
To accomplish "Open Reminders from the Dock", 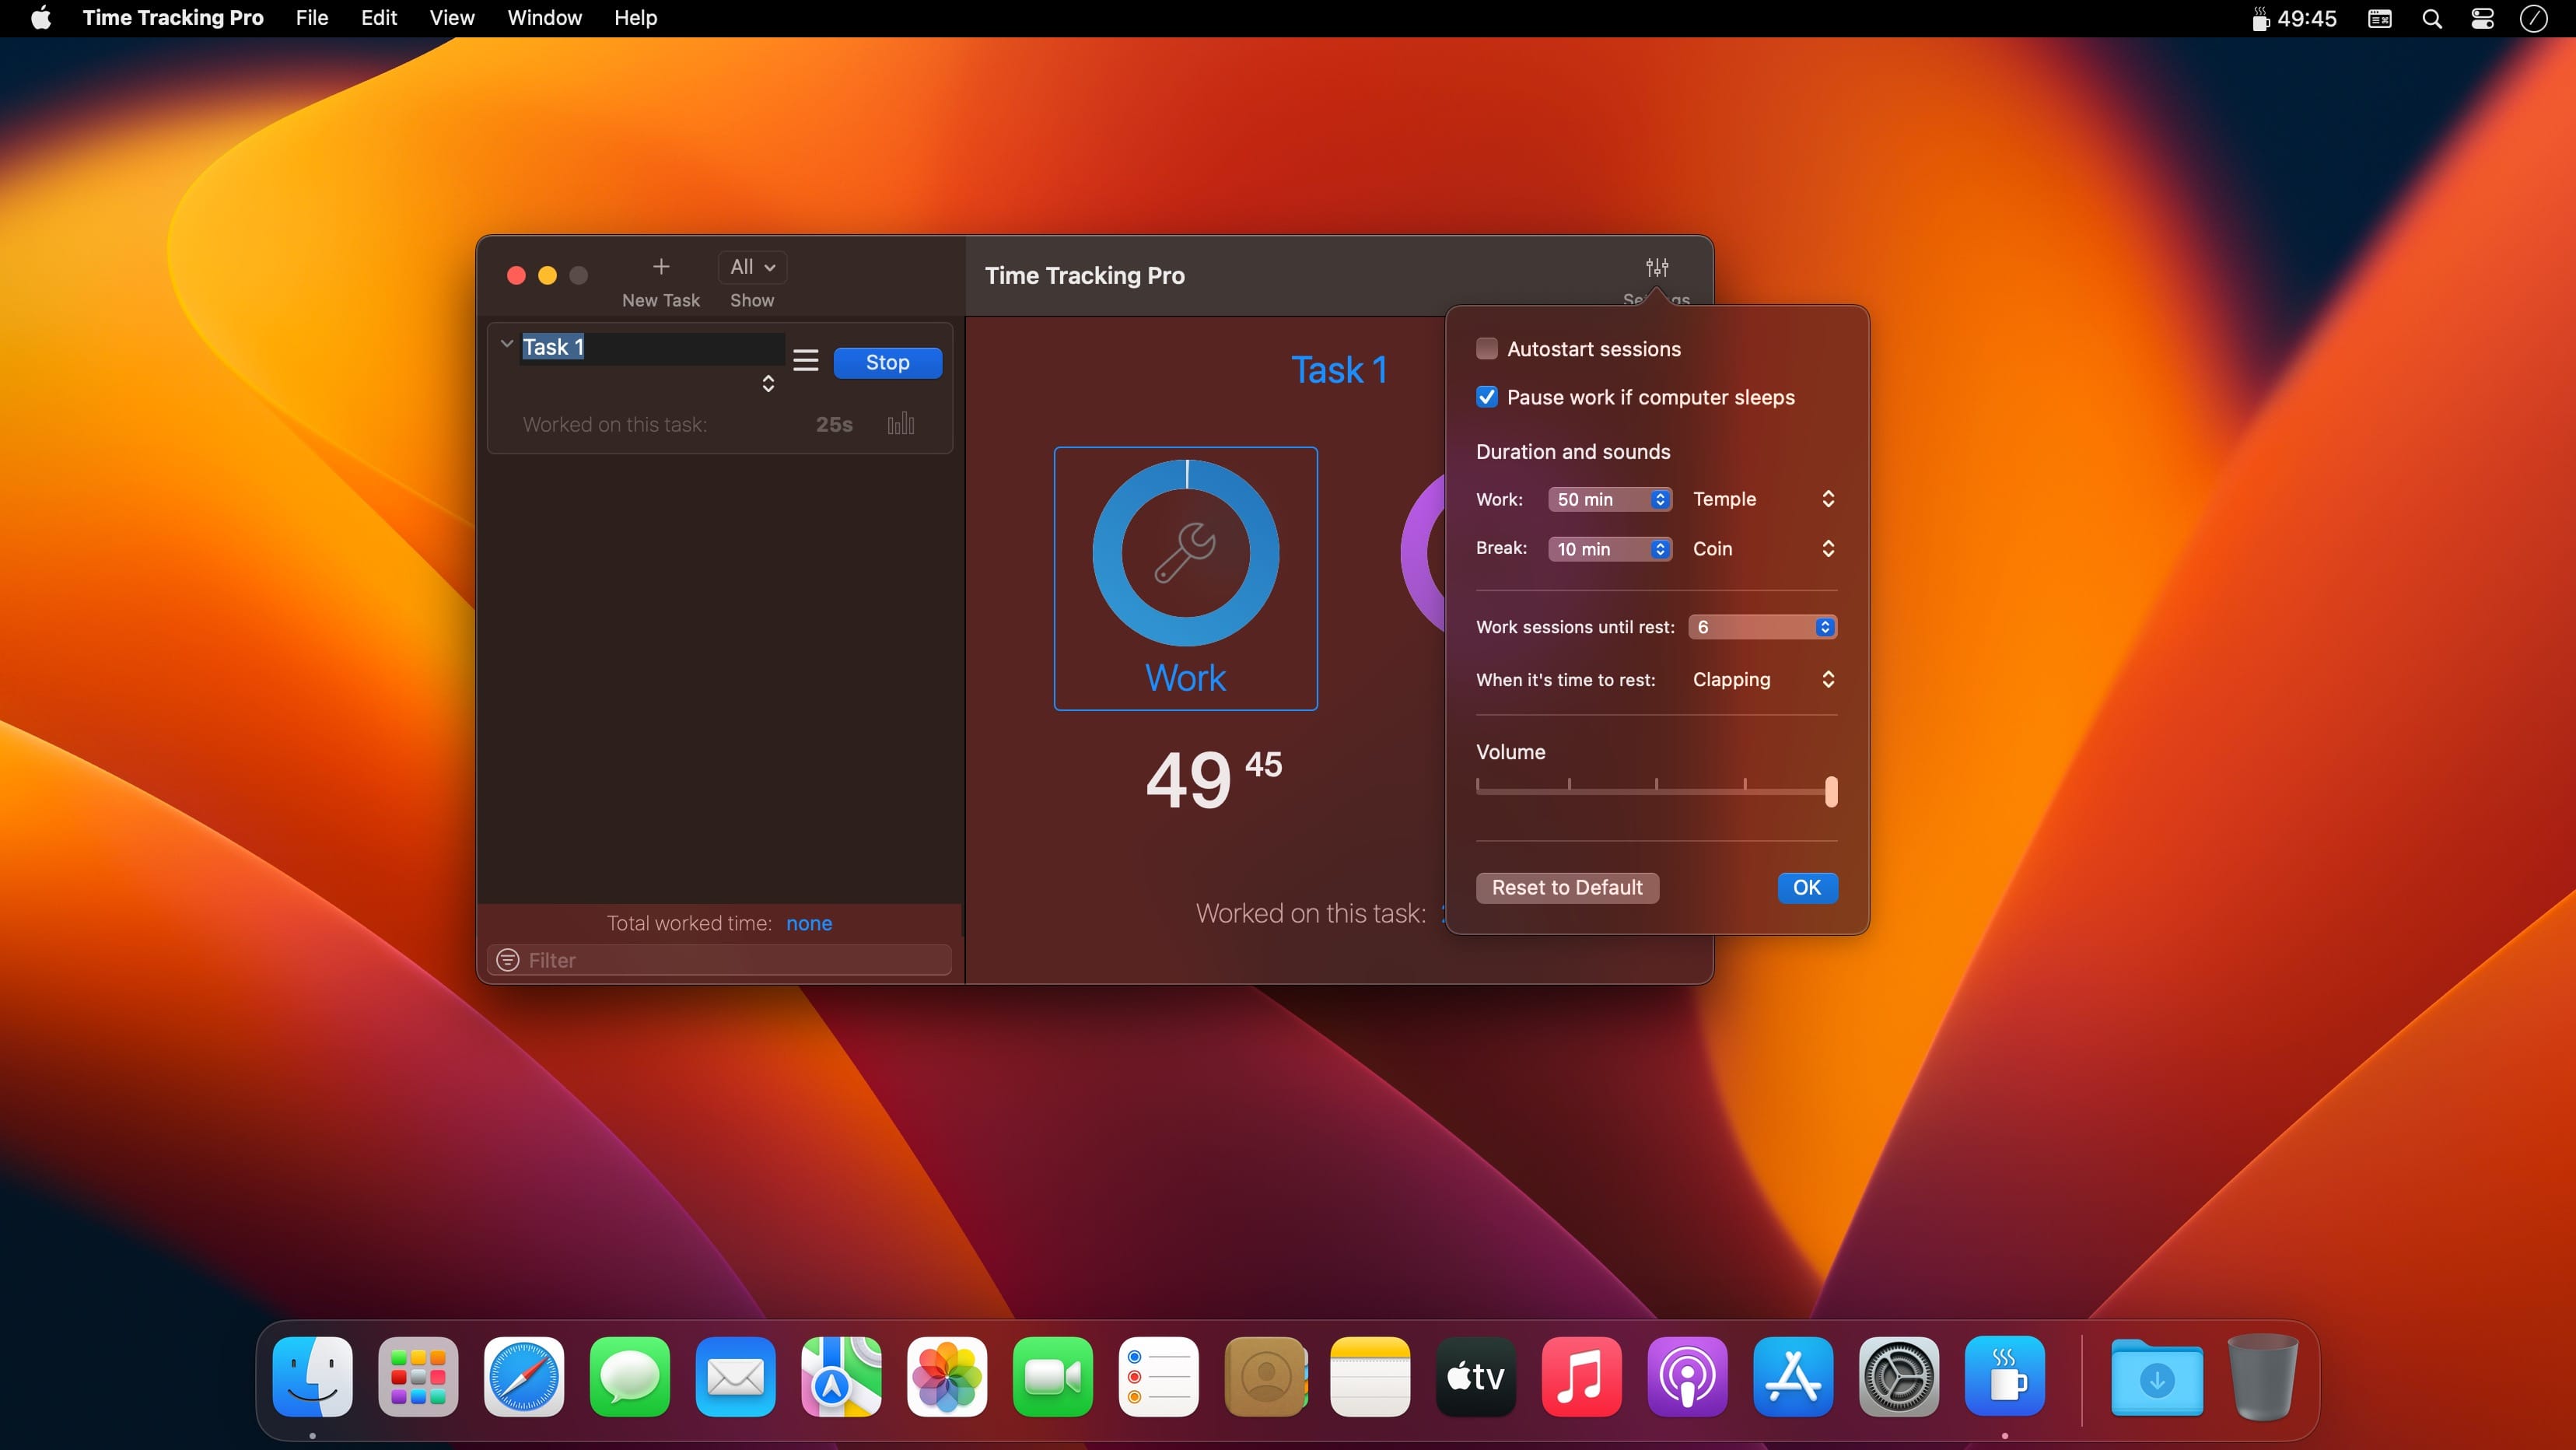I will point(1159,1377).
